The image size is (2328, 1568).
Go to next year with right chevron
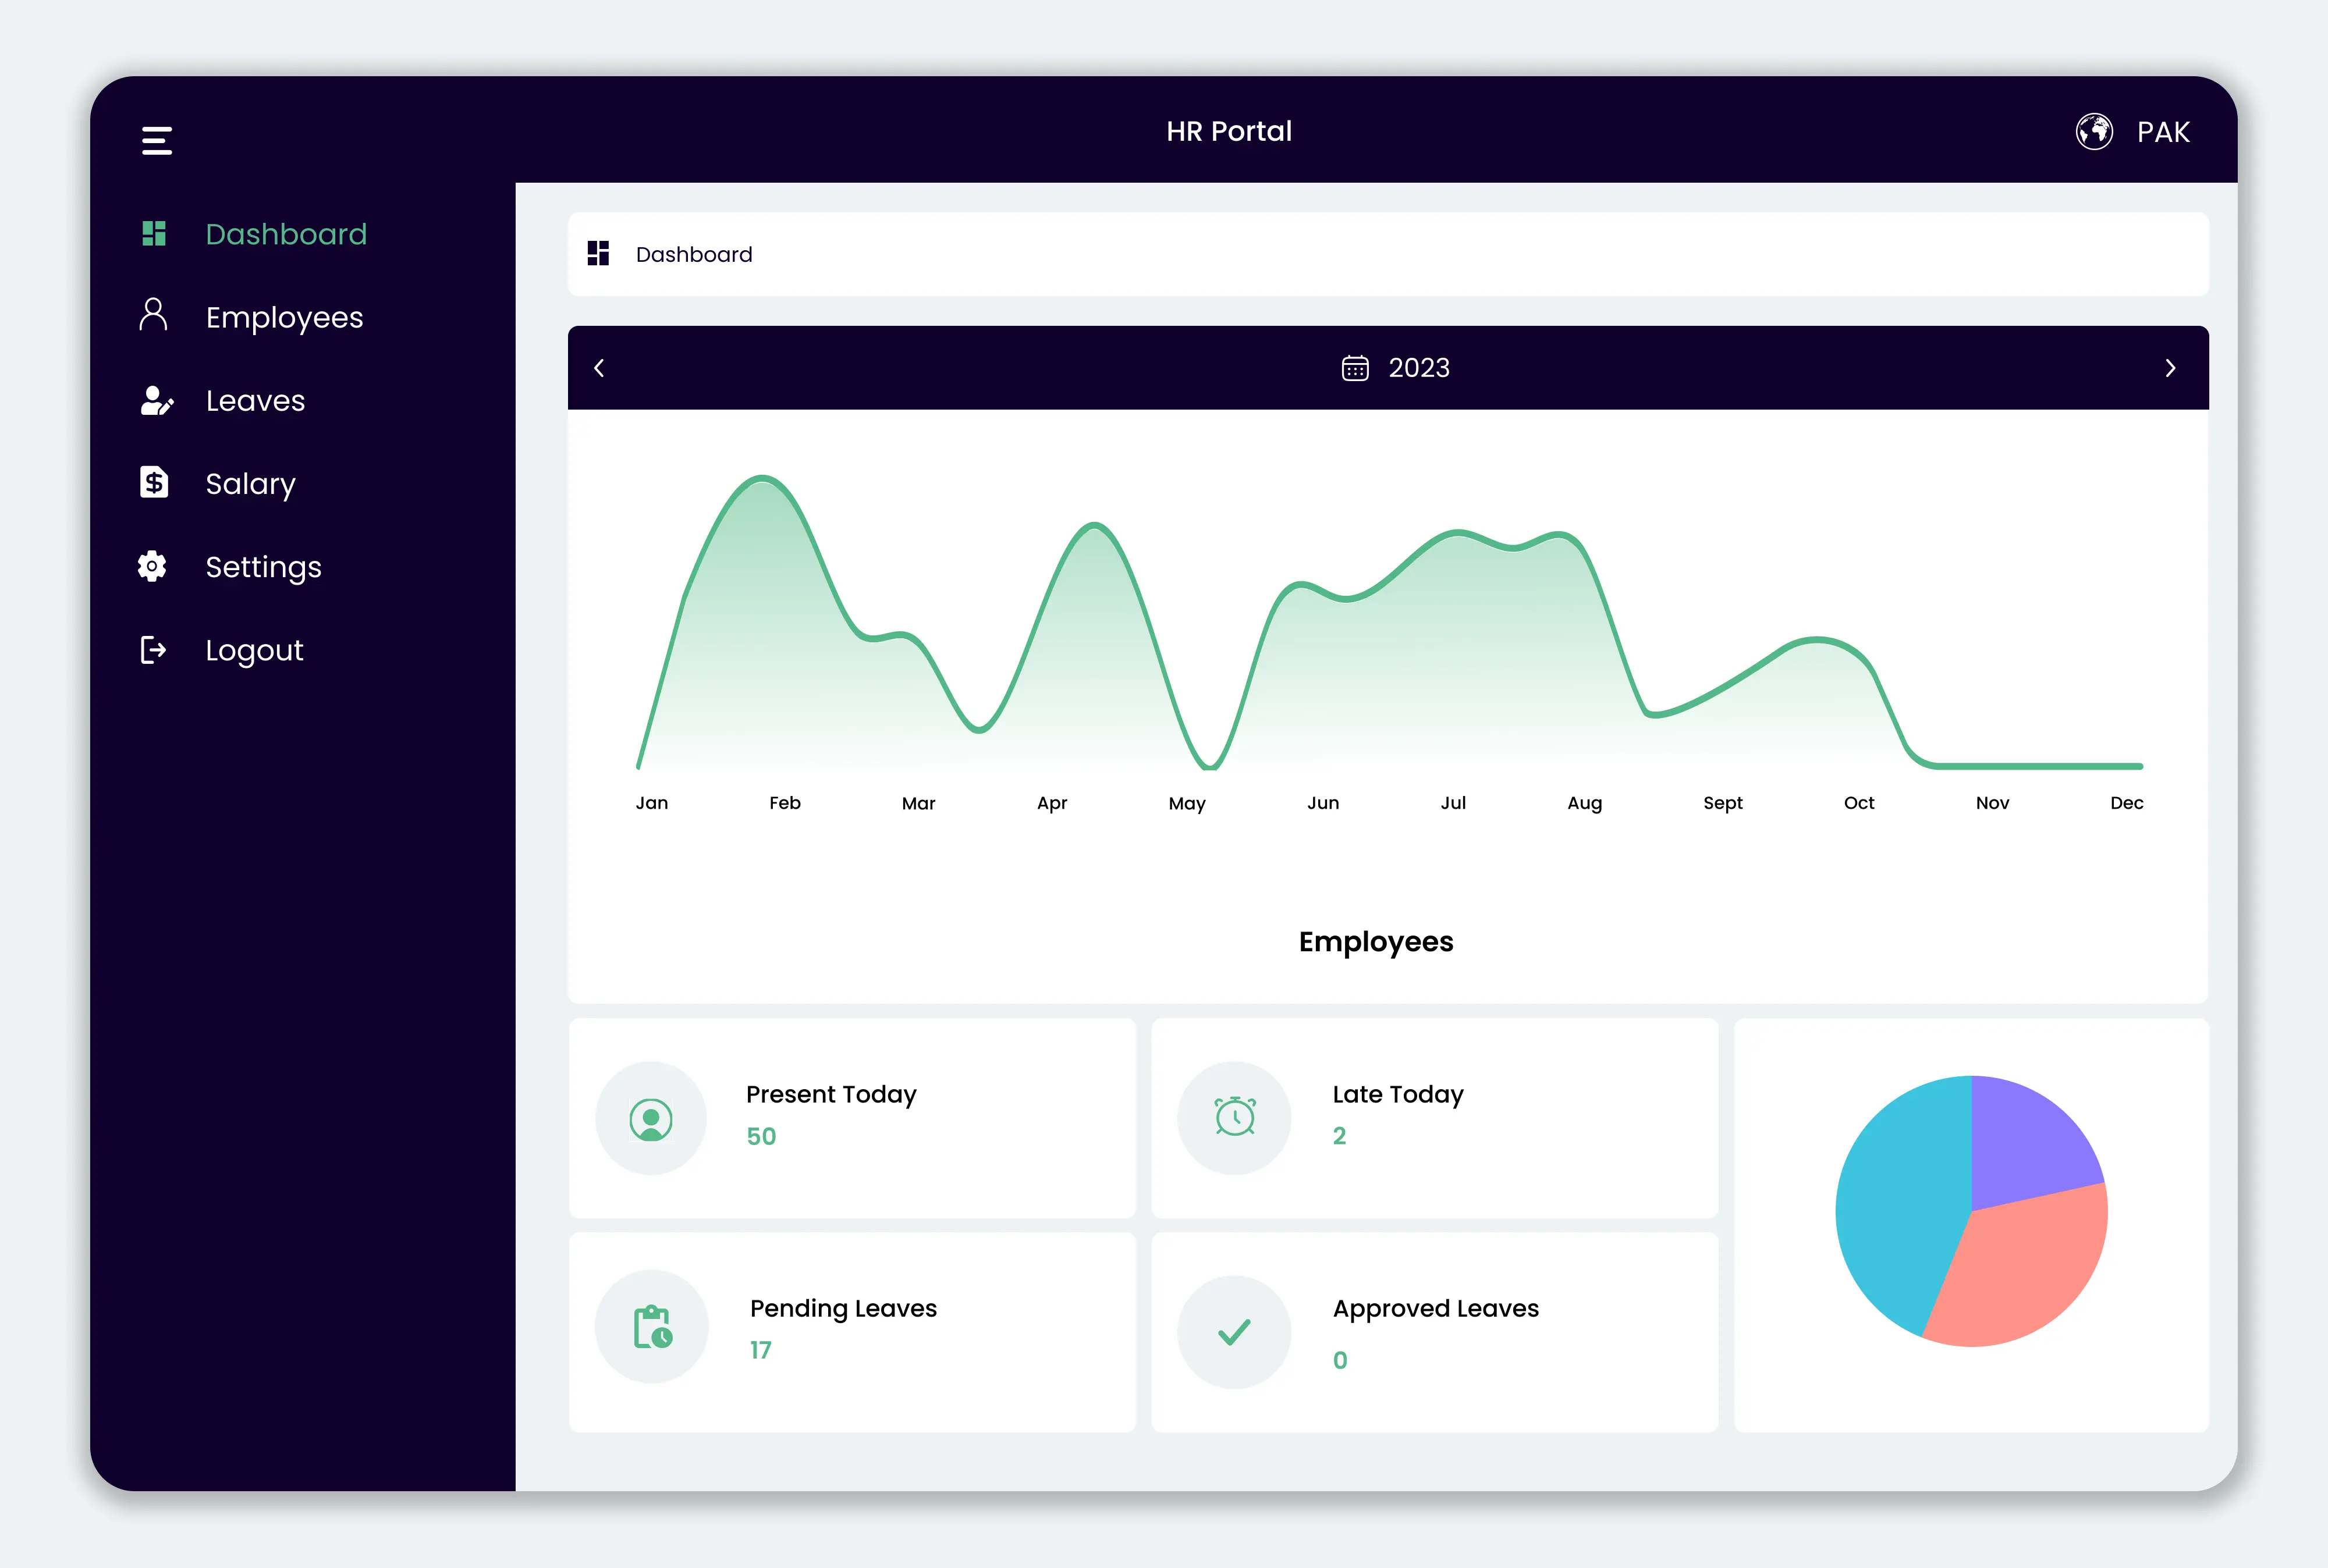(x=2170, y=368)
